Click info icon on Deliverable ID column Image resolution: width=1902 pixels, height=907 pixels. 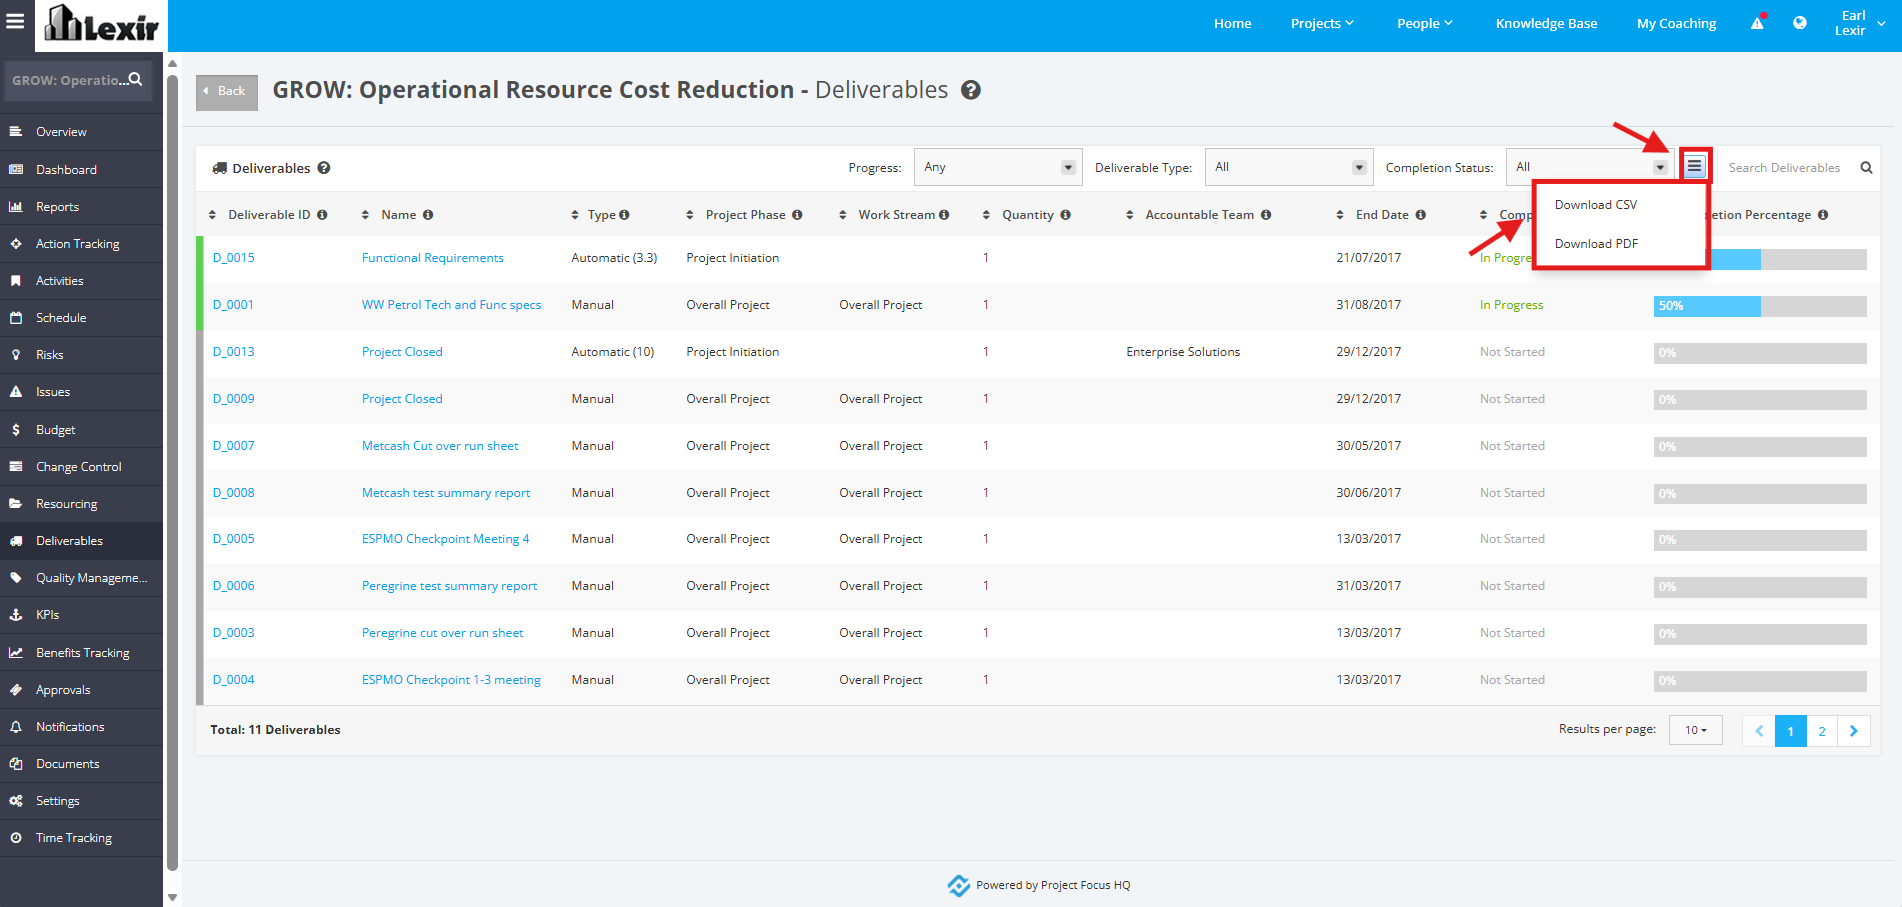click(322, 215)
